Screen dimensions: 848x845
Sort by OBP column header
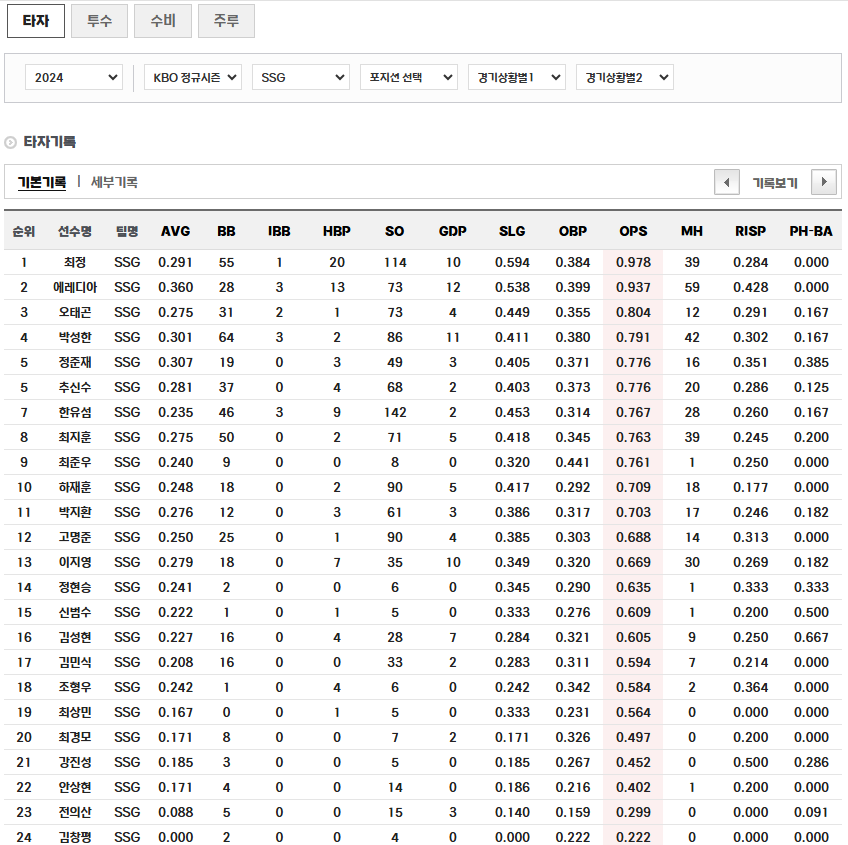pyautogui.click(x=573, y=232)
